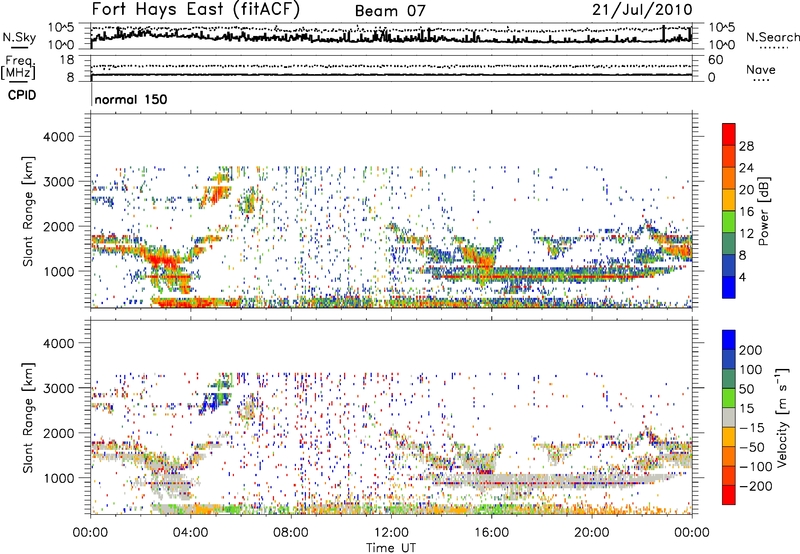The height and width of the screenshot is (554, 800).
Task: Click the "N.Search" legend label
Action: [x=773, y=37]
